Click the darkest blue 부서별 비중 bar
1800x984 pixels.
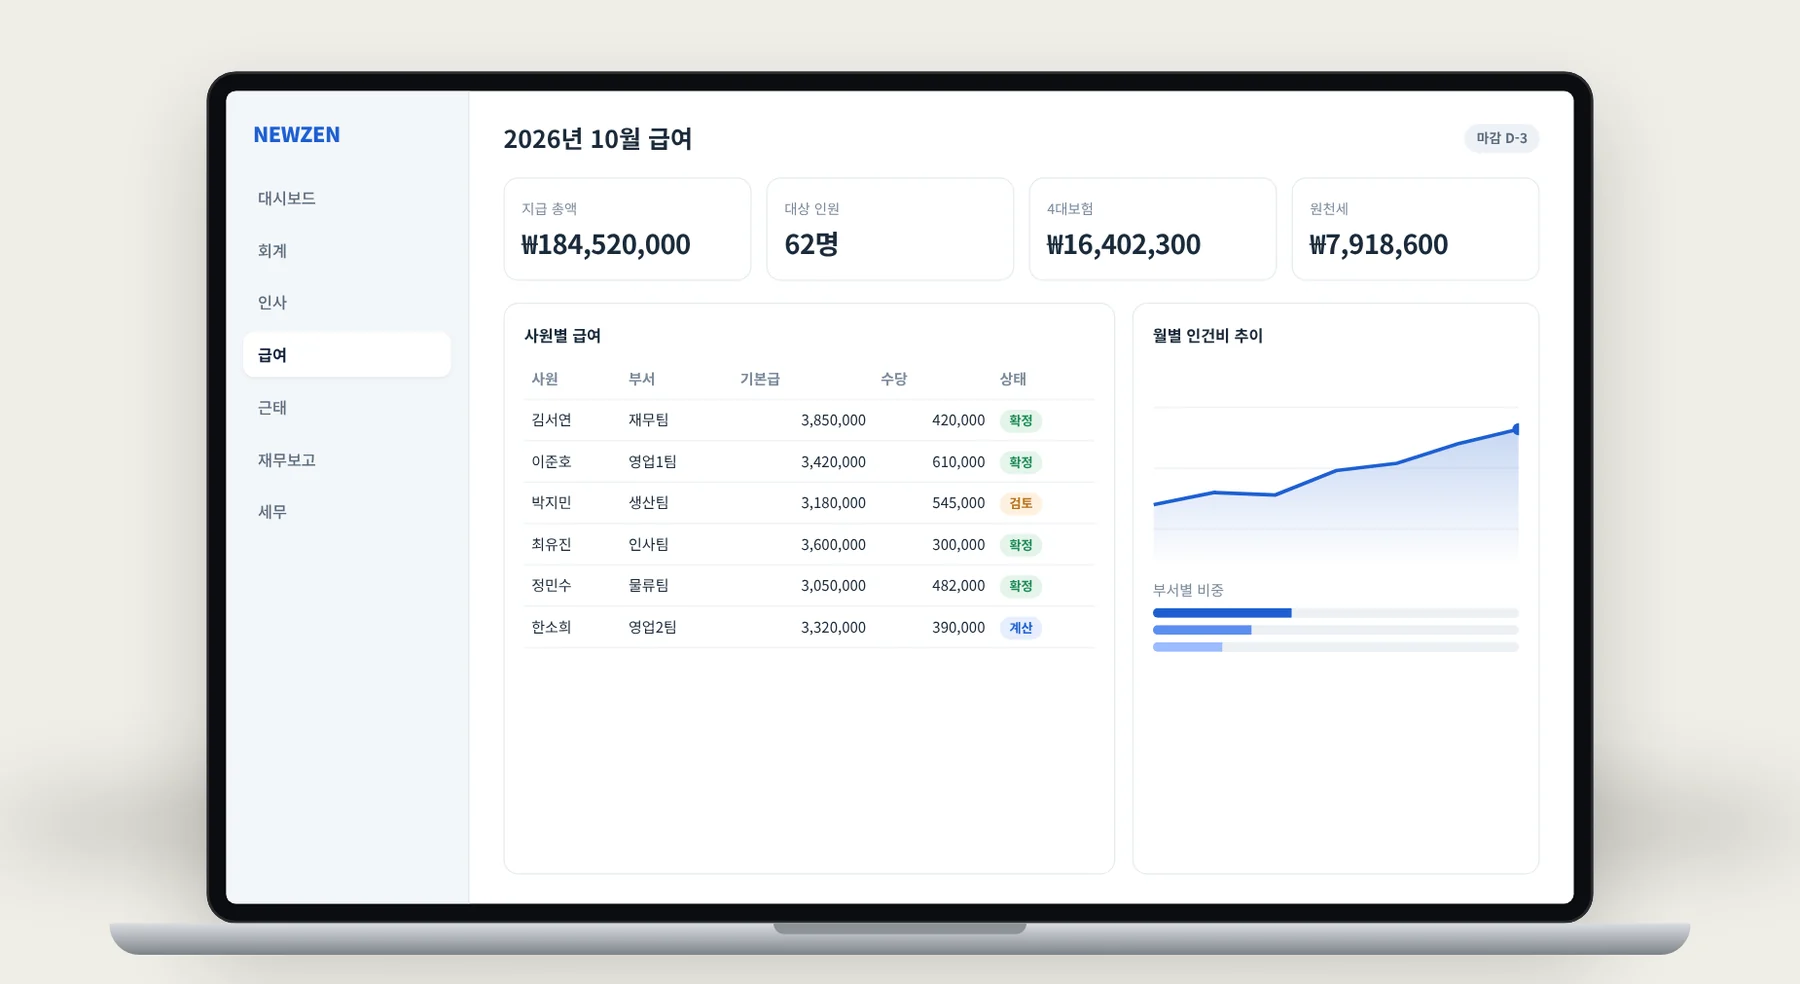[x=1222, y=613]
